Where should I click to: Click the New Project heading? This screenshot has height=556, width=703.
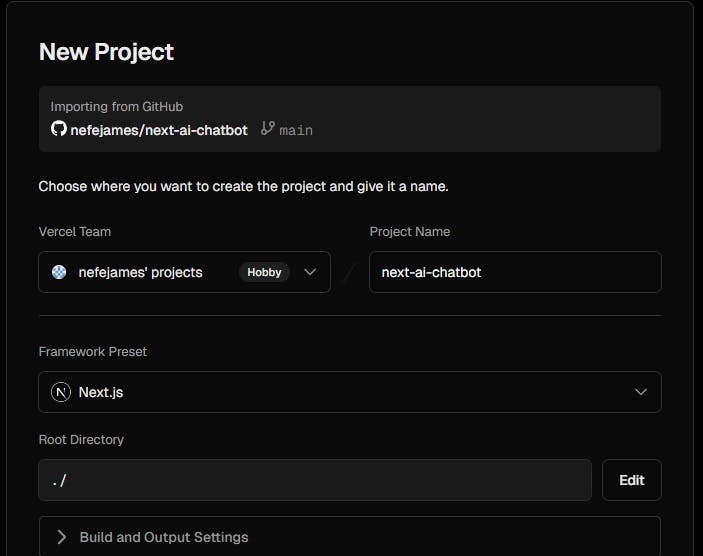coord(106,52)
